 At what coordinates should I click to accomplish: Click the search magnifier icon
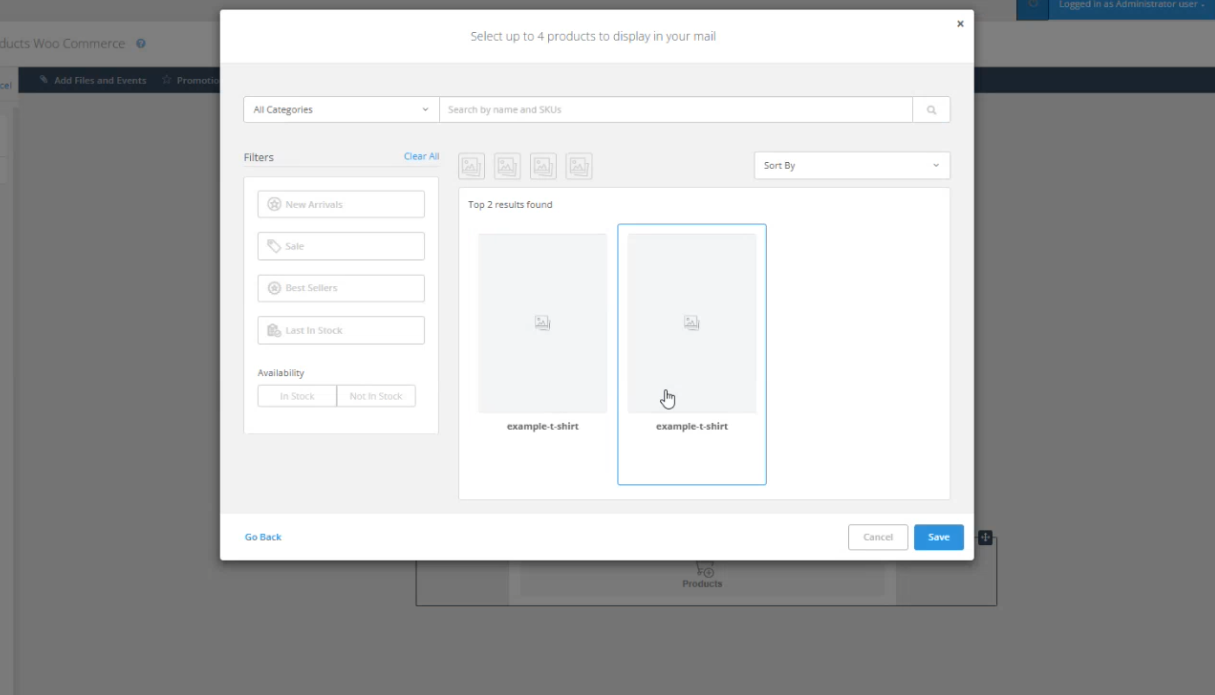[x=931, y=109]
